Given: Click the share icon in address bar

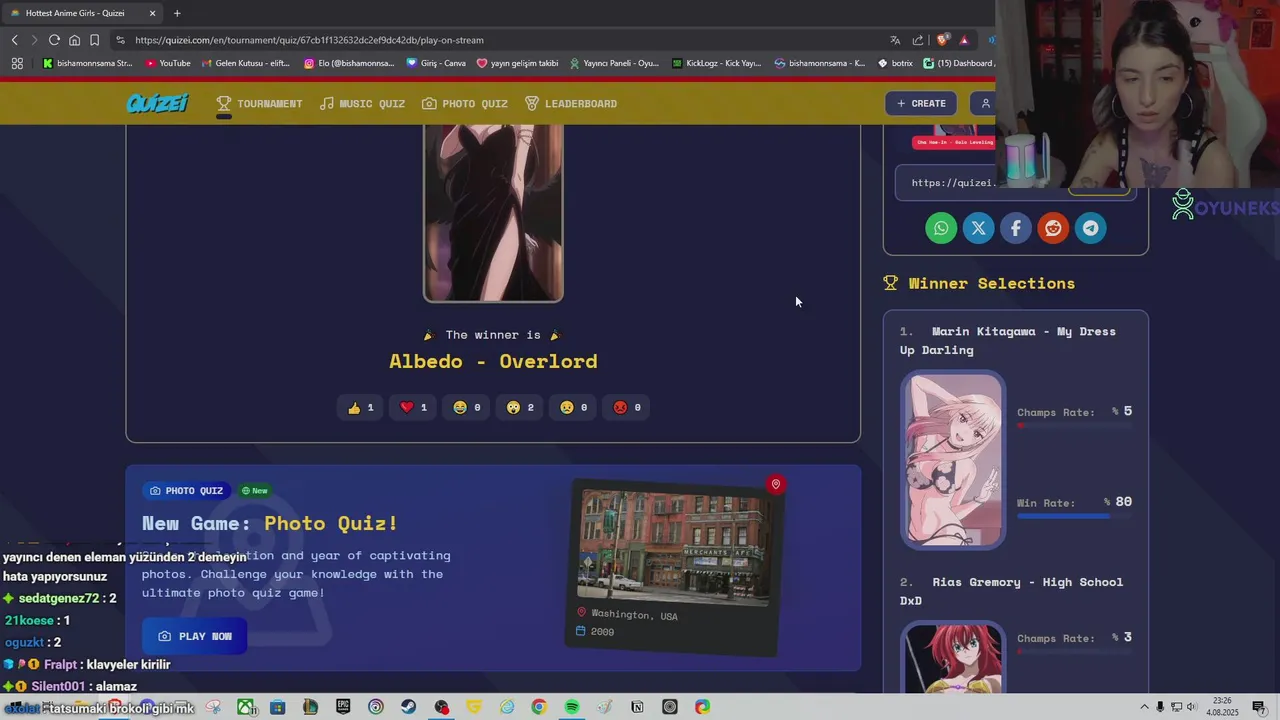Looking at the screenshot, I should click(918, 40).
